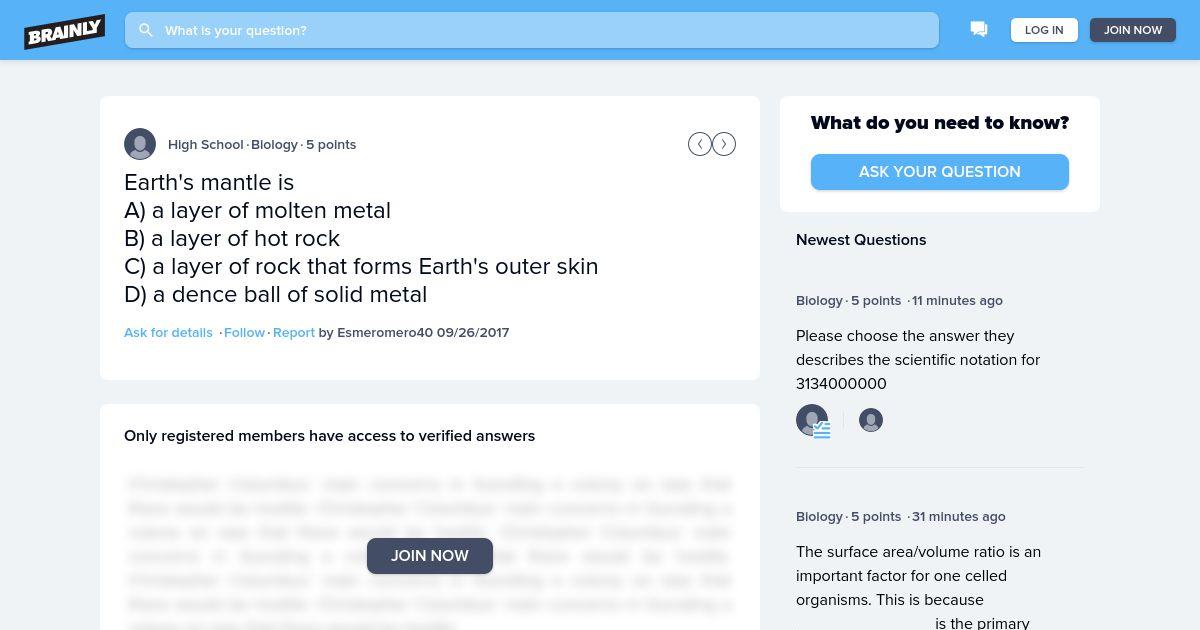Image resolution: width=1200 pixels, height=630 pixels.
Task: Open the messages chat icon
Action: [979, 30]
